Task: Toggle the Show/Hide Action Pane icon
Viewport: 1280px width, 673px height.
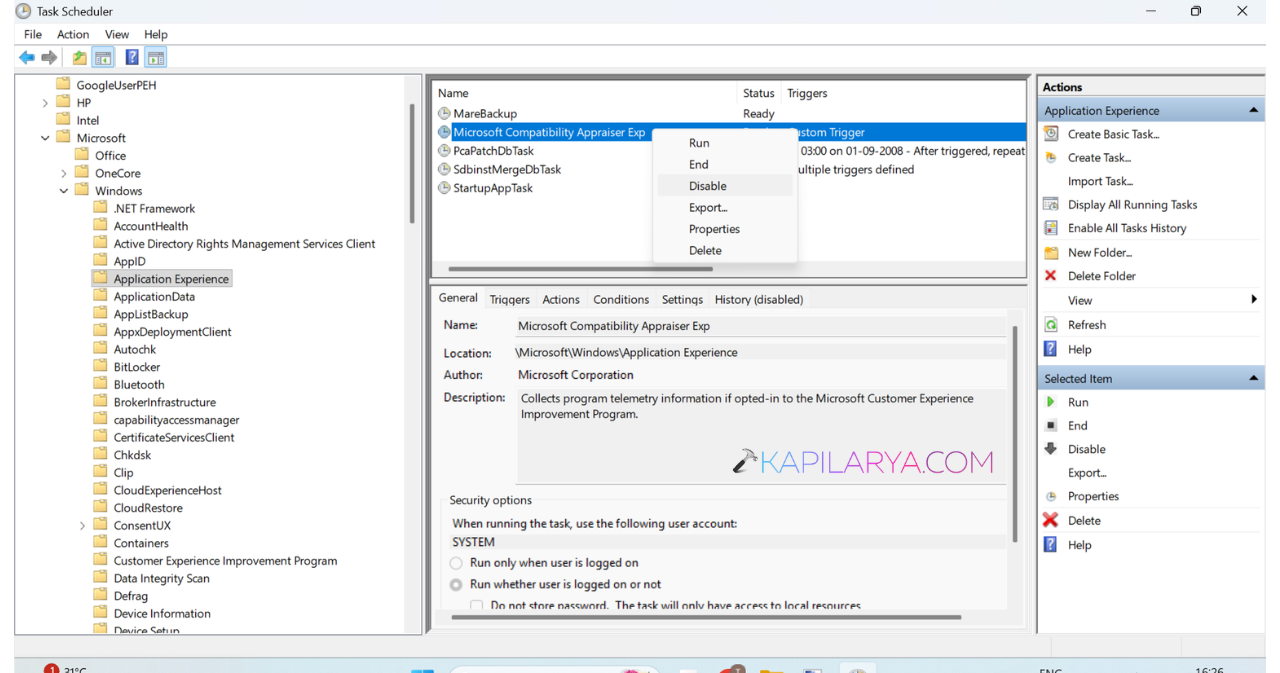Action: click(x=155, y=58)
